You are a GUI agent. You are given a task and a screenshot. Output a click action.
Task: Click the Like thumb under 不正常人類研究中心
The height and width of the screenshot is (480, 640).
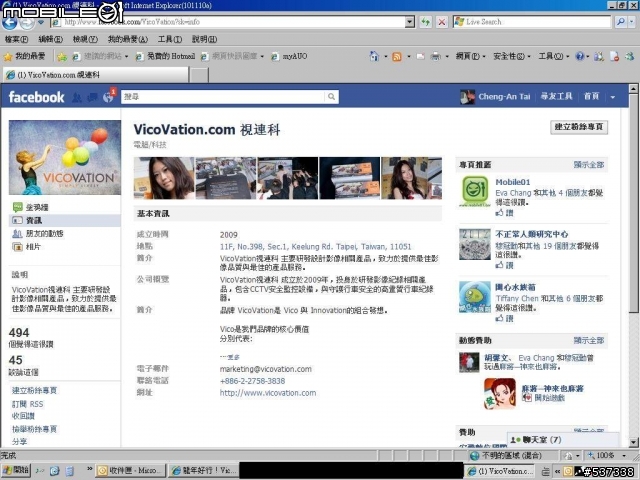click(x=500, y=265)
